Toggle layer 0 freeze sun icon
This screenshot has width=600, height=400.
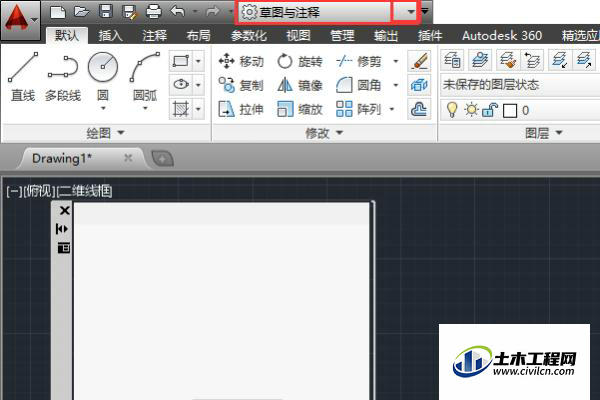pos(471,110)
